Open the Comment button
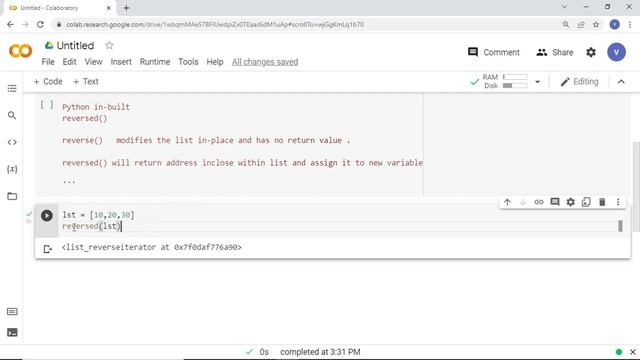Image resolution: width=640 pixels, height=360 pixels. pyautogui.click(x=493, y=52)
